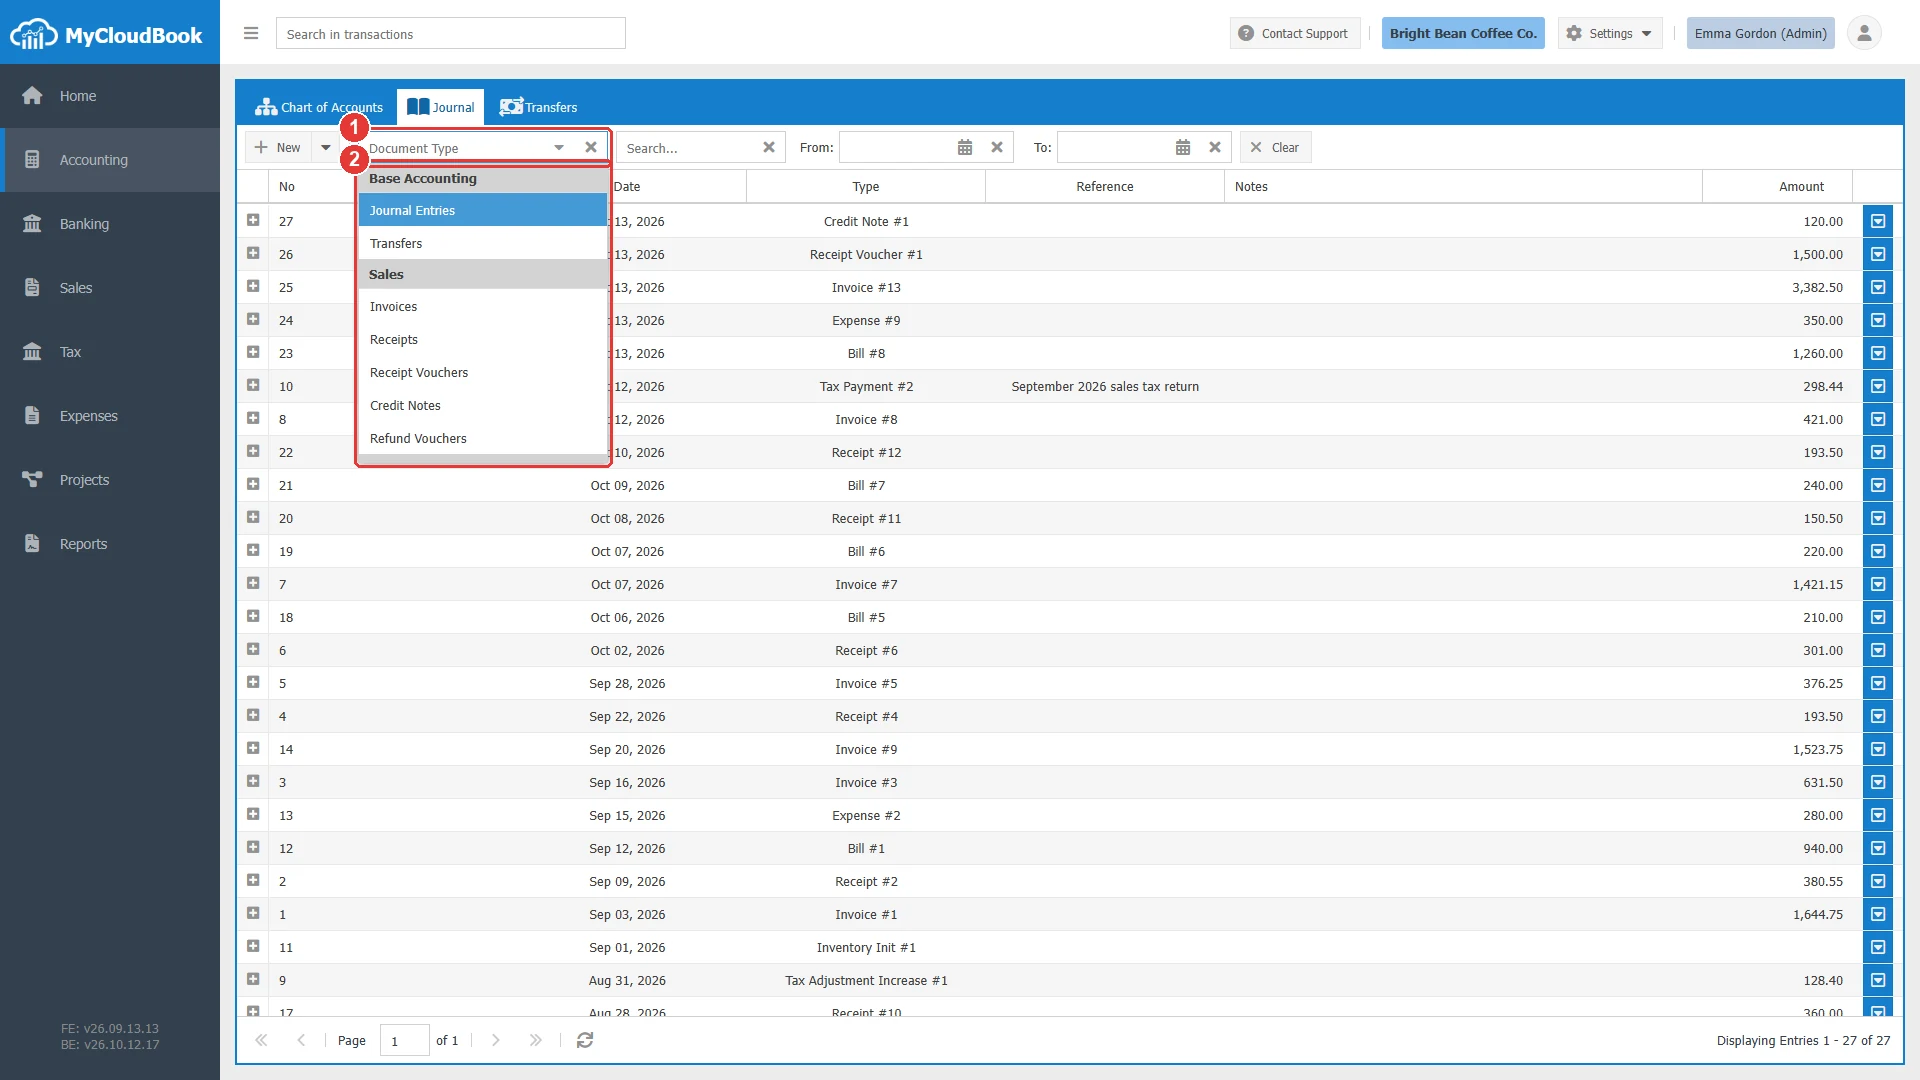The image size is (1920, 1080).
Task: Focus the Search in transactions field
Action: (451, 33)
